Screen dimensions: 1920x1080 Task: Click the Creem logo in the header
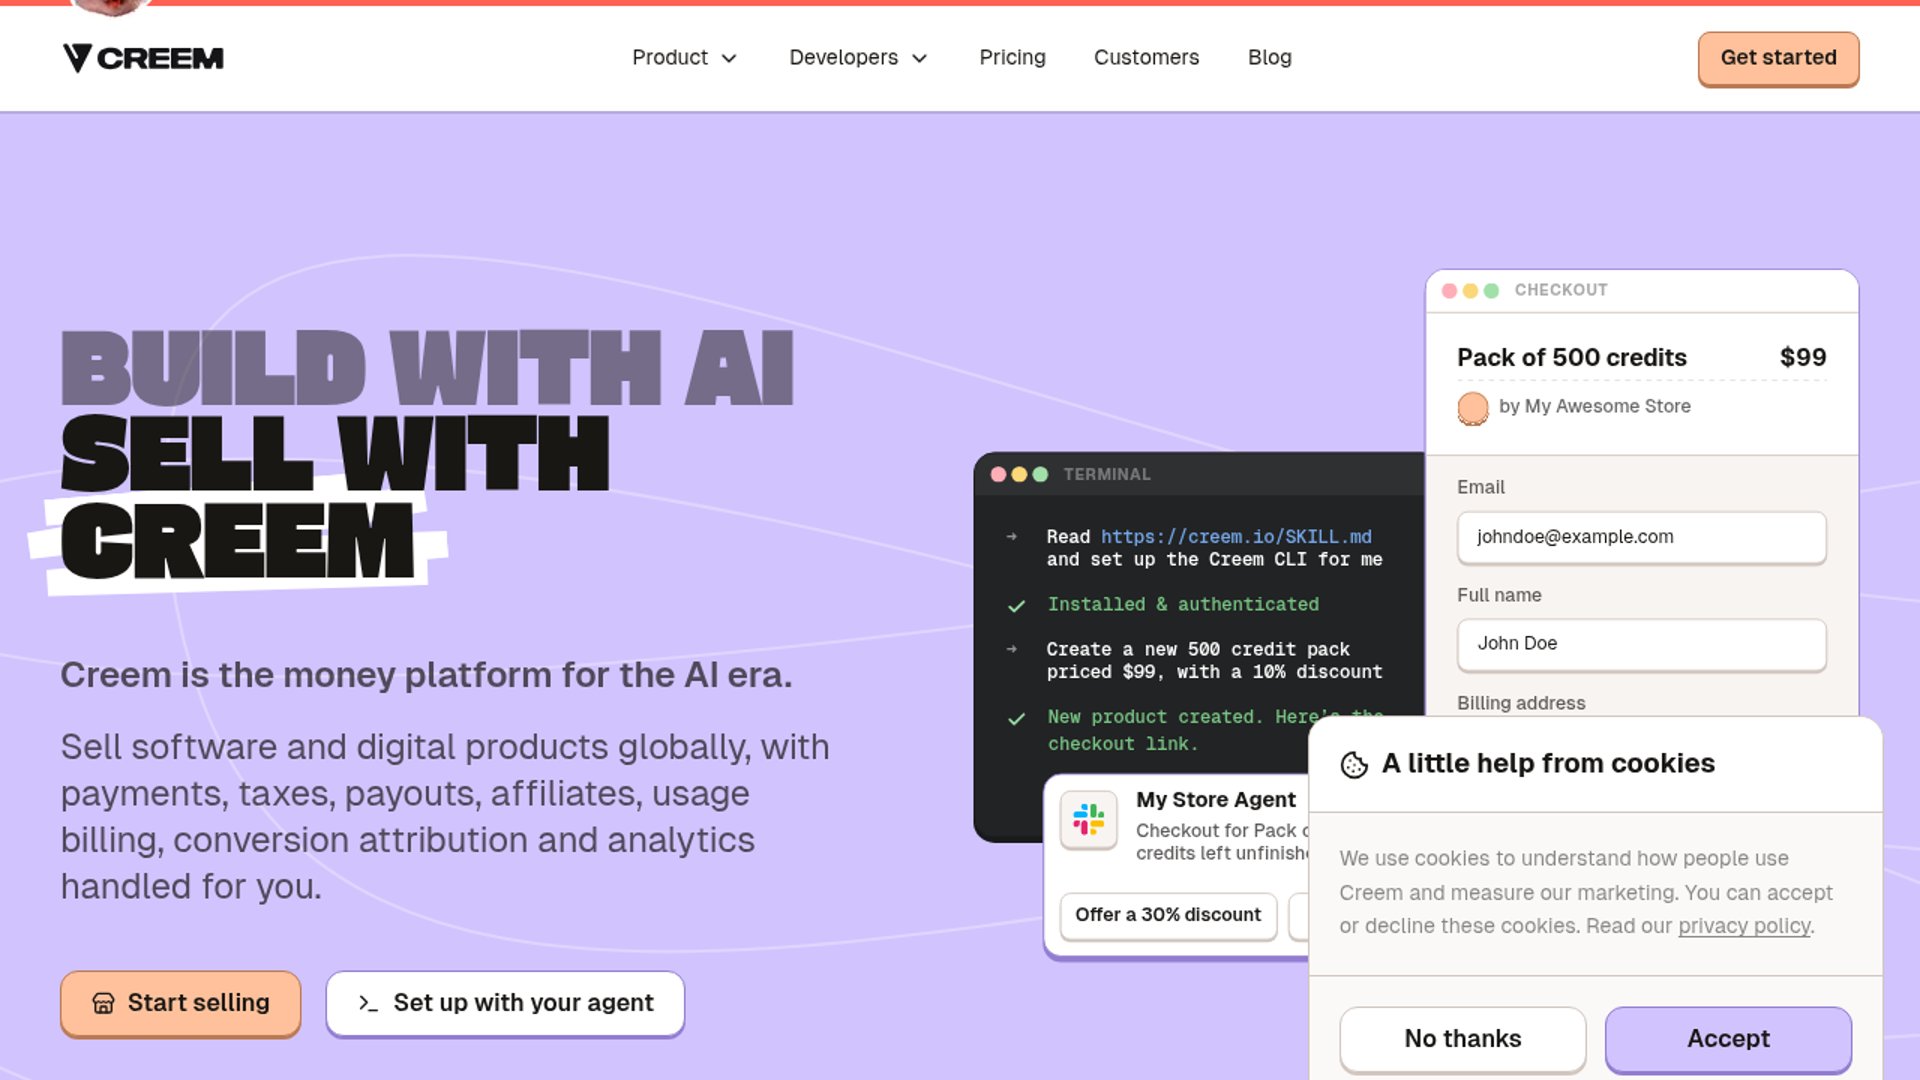pyautogui.click(x=143, y=58)
